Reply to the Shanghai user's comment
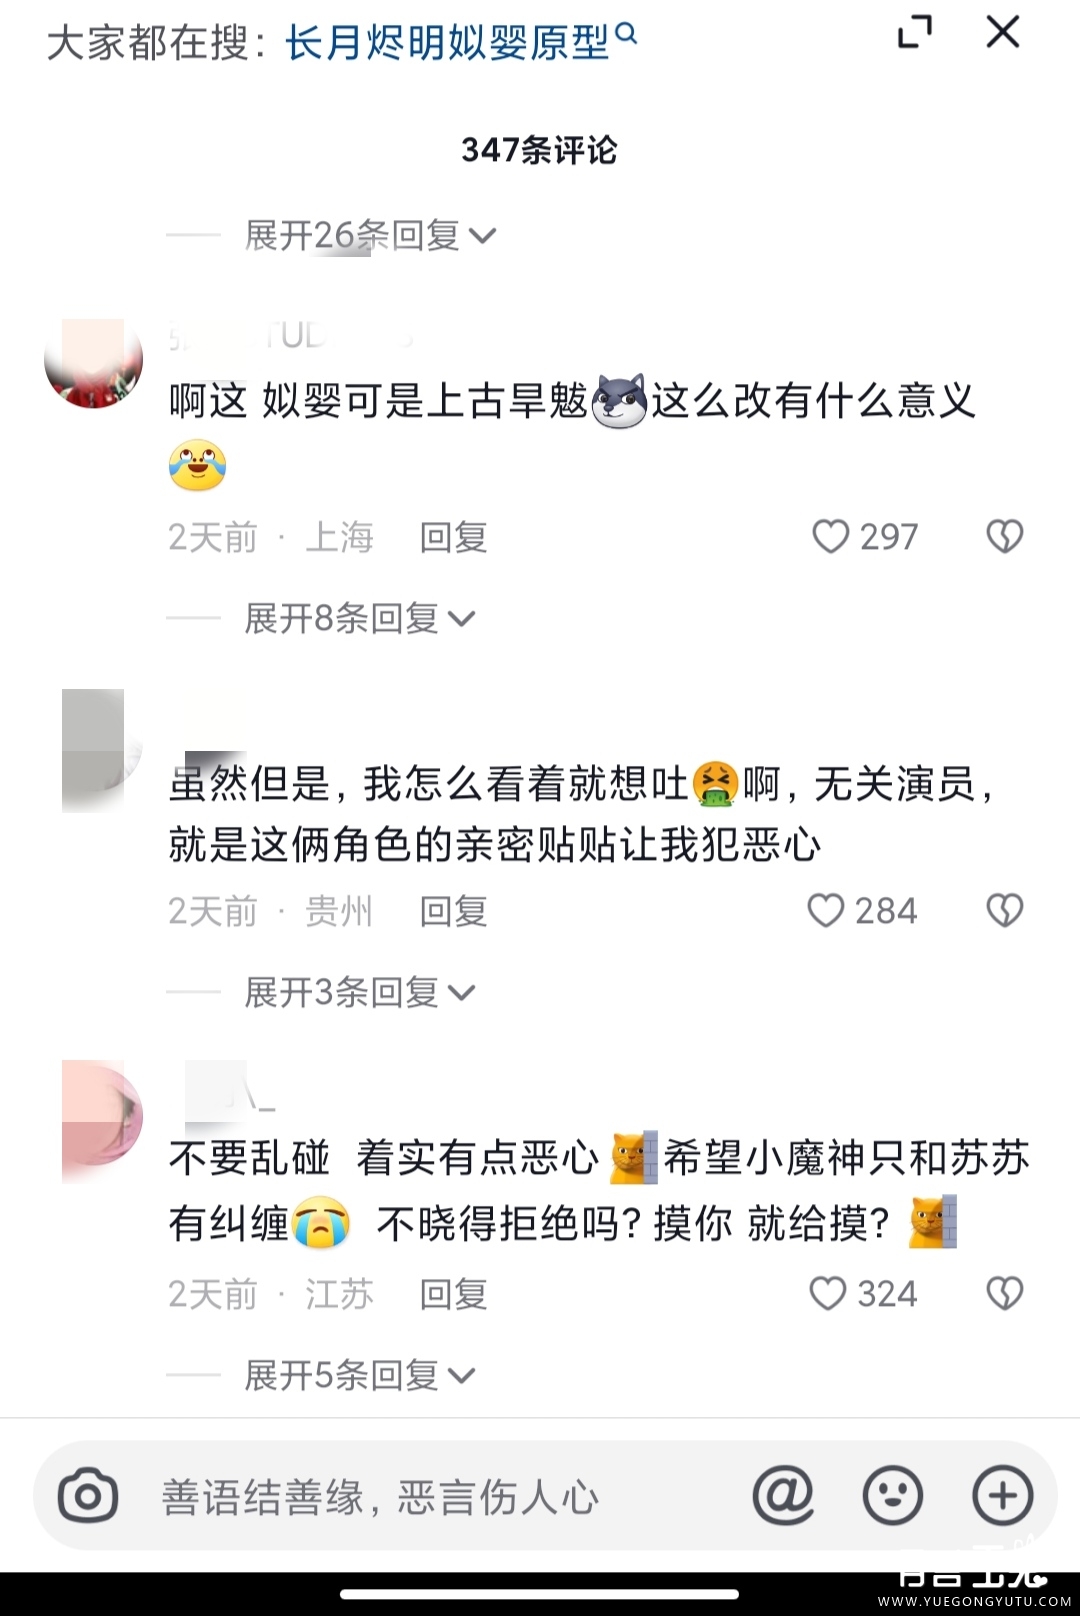Viewport: 1080px width, 1616px height. (453, 538)
